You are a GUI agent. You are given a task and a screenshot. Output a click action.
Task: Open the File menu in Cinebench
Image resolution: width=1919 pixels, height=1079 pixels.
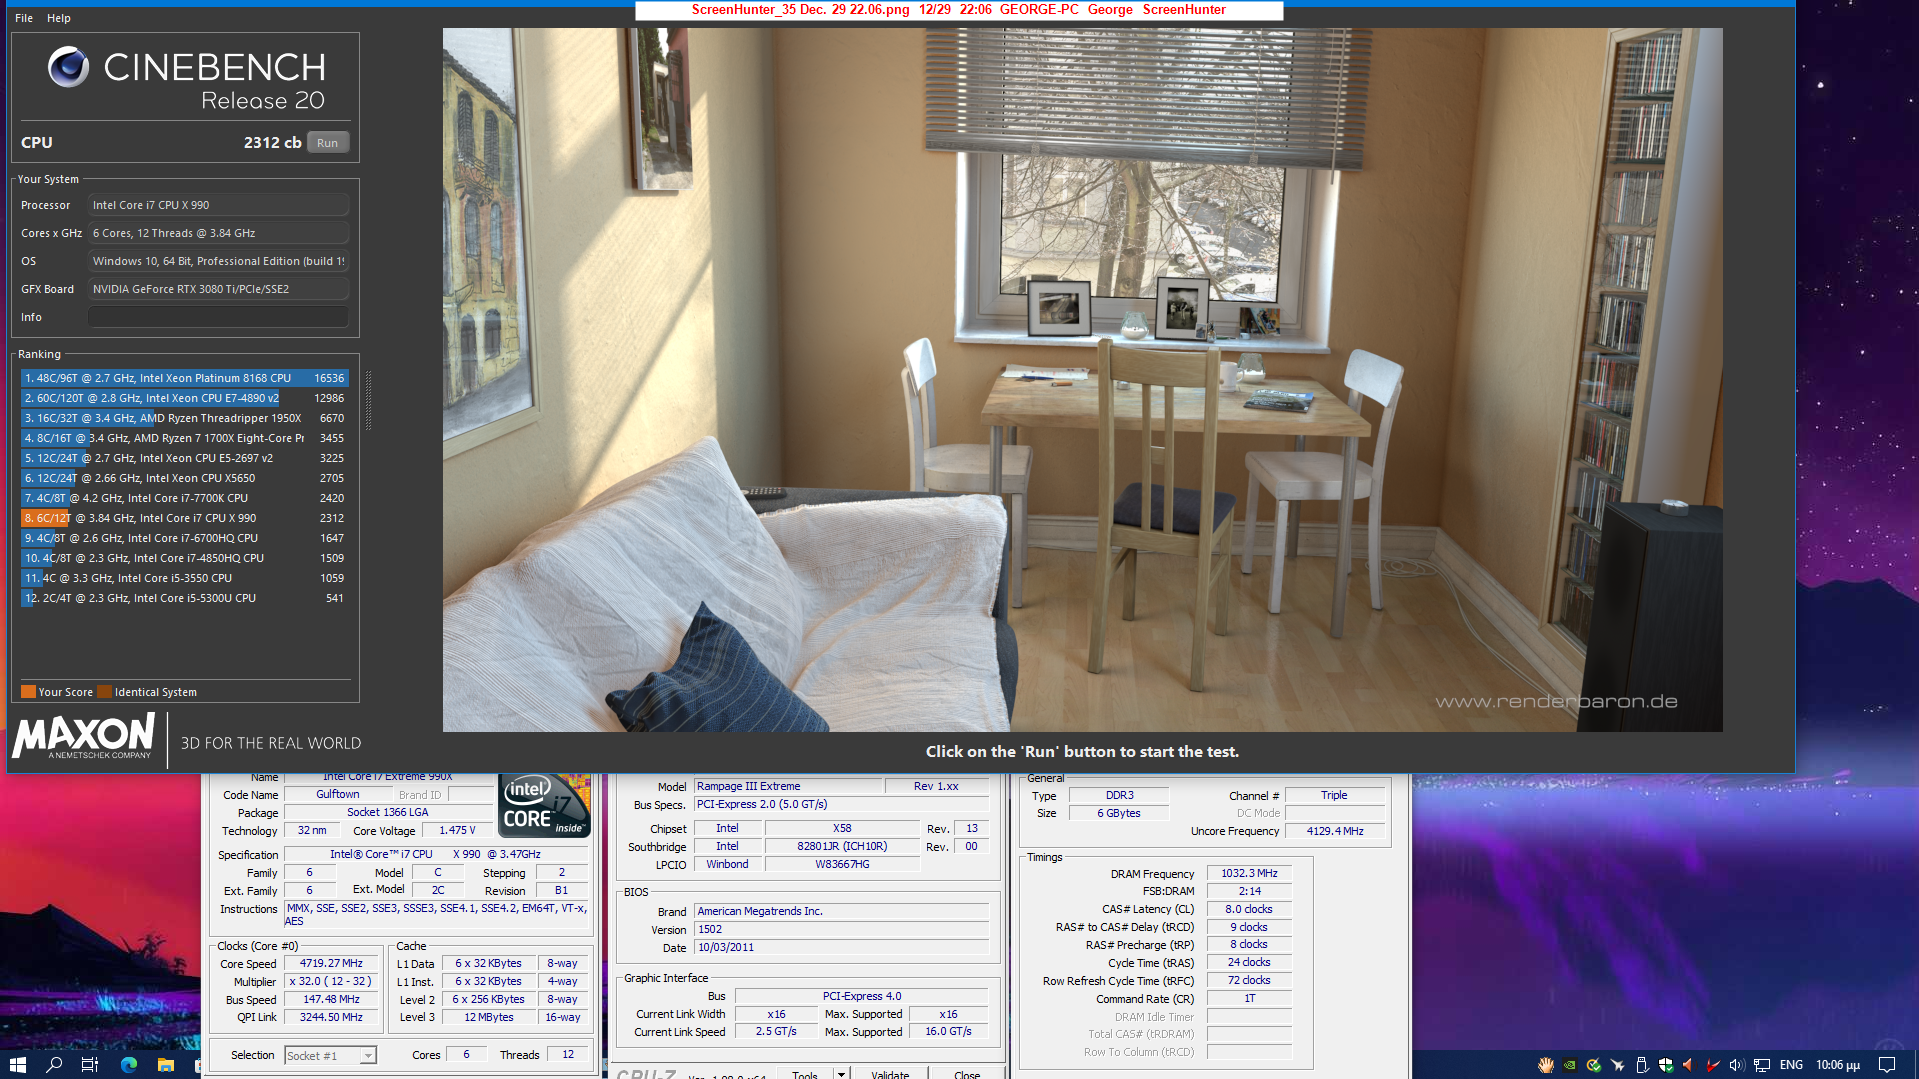point(24,18)
